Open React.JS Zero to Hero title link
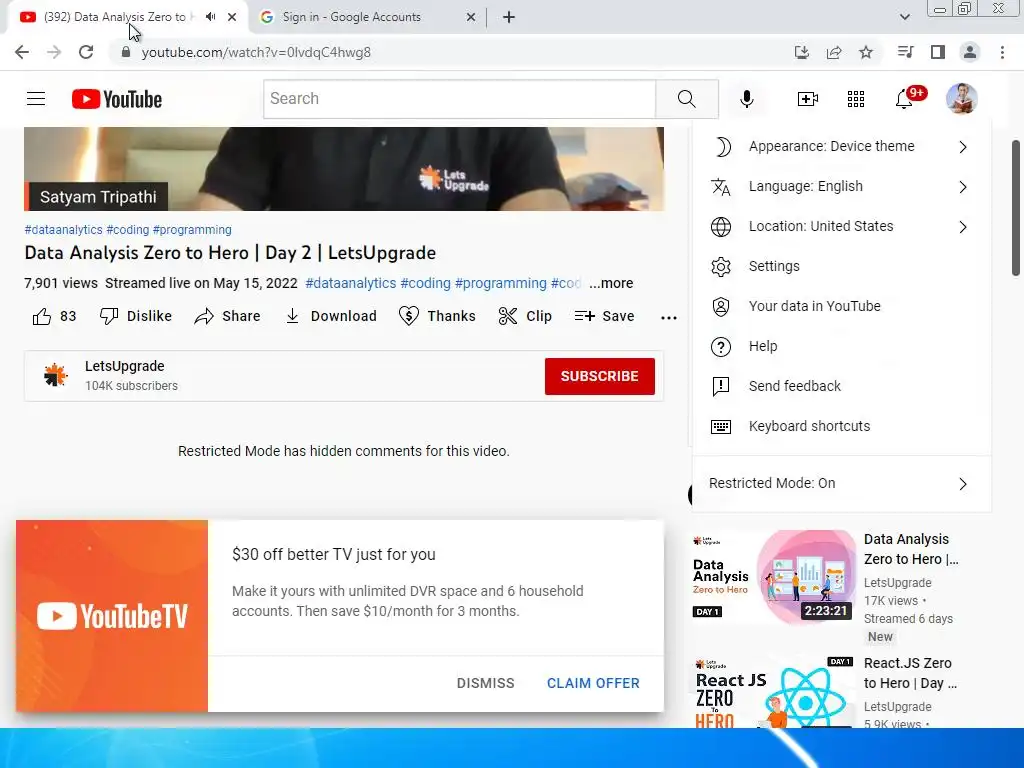This screenshot has height=768, width=1024. coord(910,673)
